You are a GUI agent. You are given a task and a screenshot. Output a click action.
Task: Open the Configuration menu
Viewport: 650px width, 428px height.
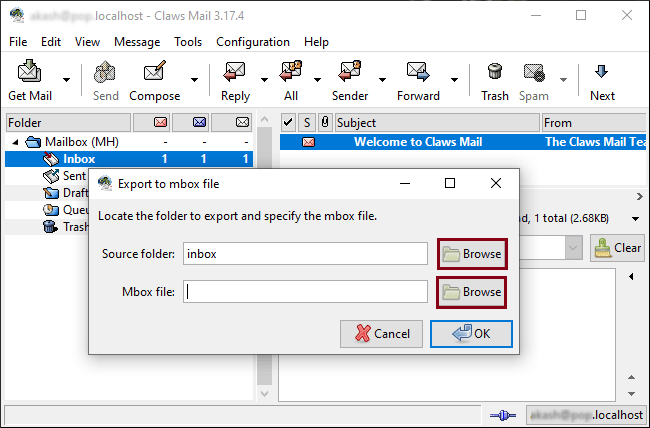(x=253, y=42)
